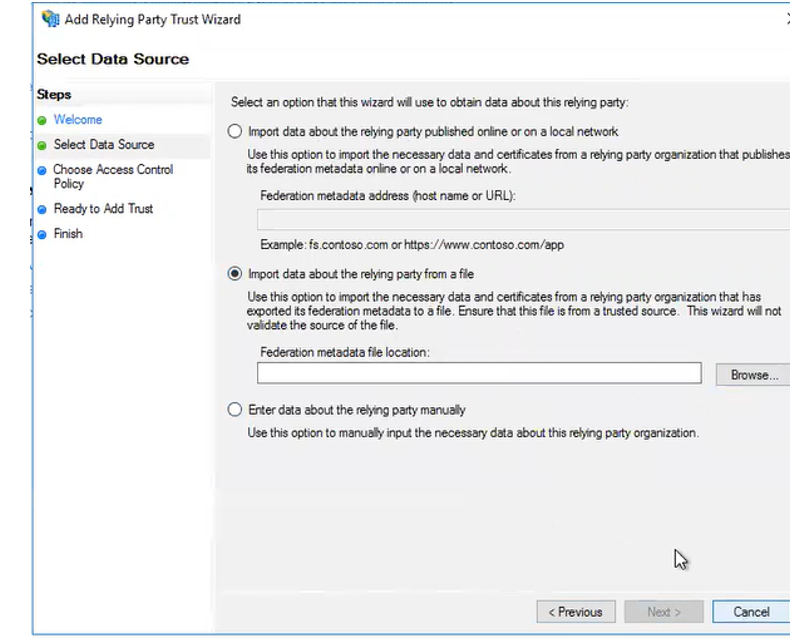
Task: Click the green bullet beside Welcome
Action: (42, 121)
